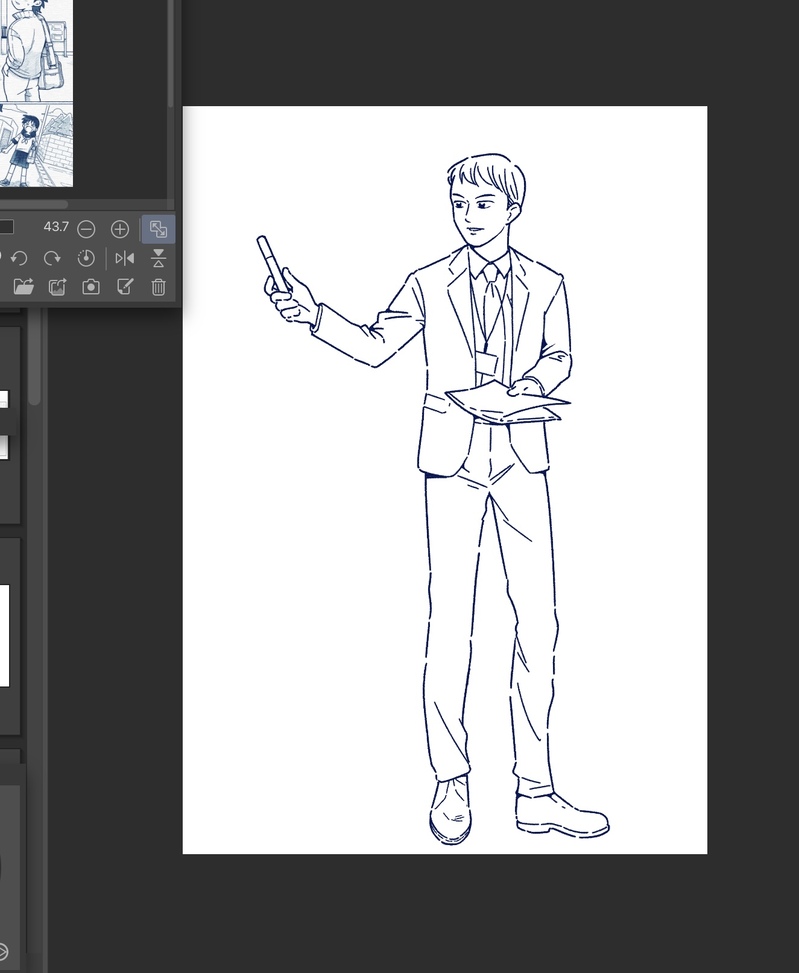
Task: Zoom in the sub view image
Action: click(120, 229)
